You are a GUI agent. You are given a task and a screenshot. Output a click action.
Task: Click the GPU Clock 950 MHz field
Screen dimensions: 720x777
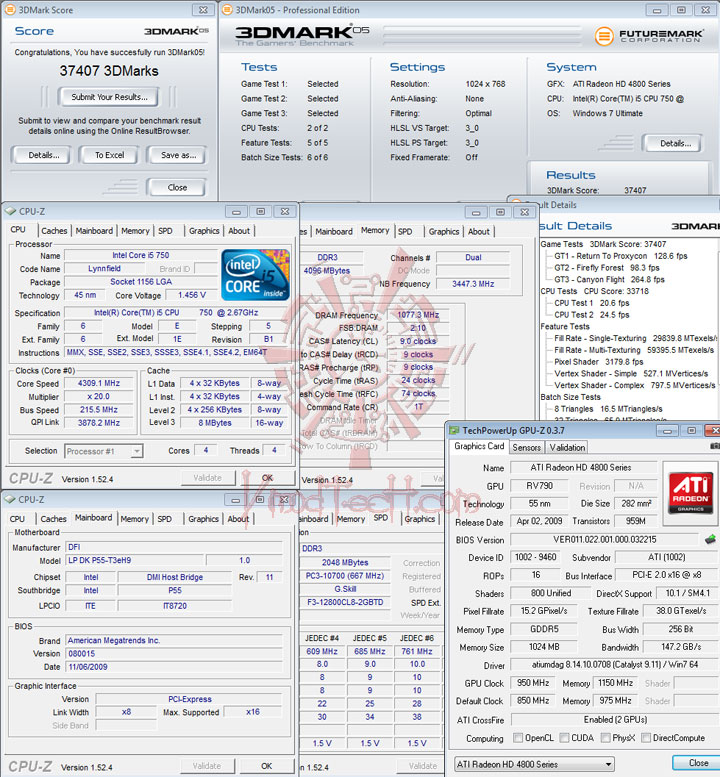pyautogui.click(x=533, y=683)
